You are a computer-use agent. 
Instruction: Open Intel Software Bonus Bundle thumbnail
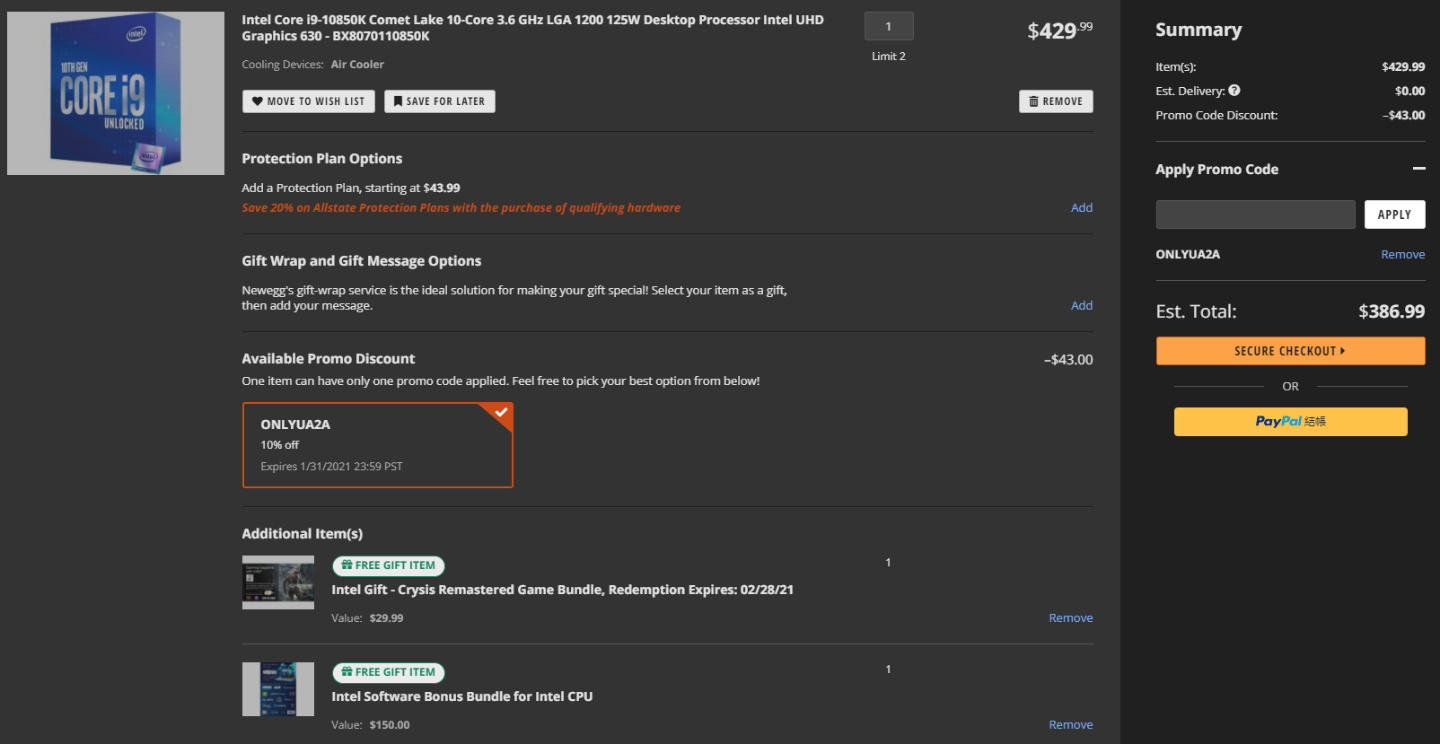278,689
